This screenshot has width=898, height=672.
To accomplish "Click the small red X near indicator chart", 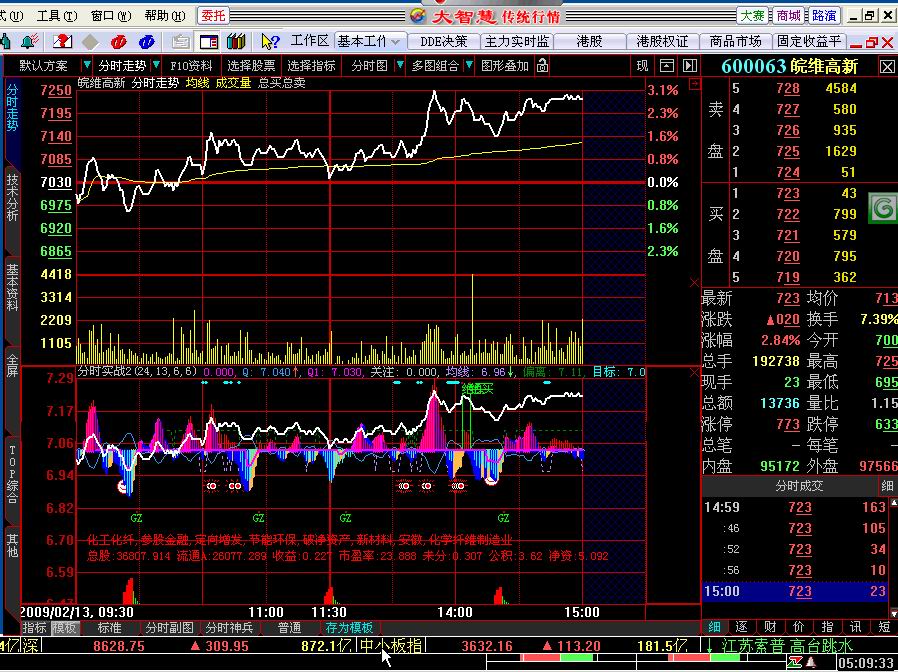I will 695,373.
